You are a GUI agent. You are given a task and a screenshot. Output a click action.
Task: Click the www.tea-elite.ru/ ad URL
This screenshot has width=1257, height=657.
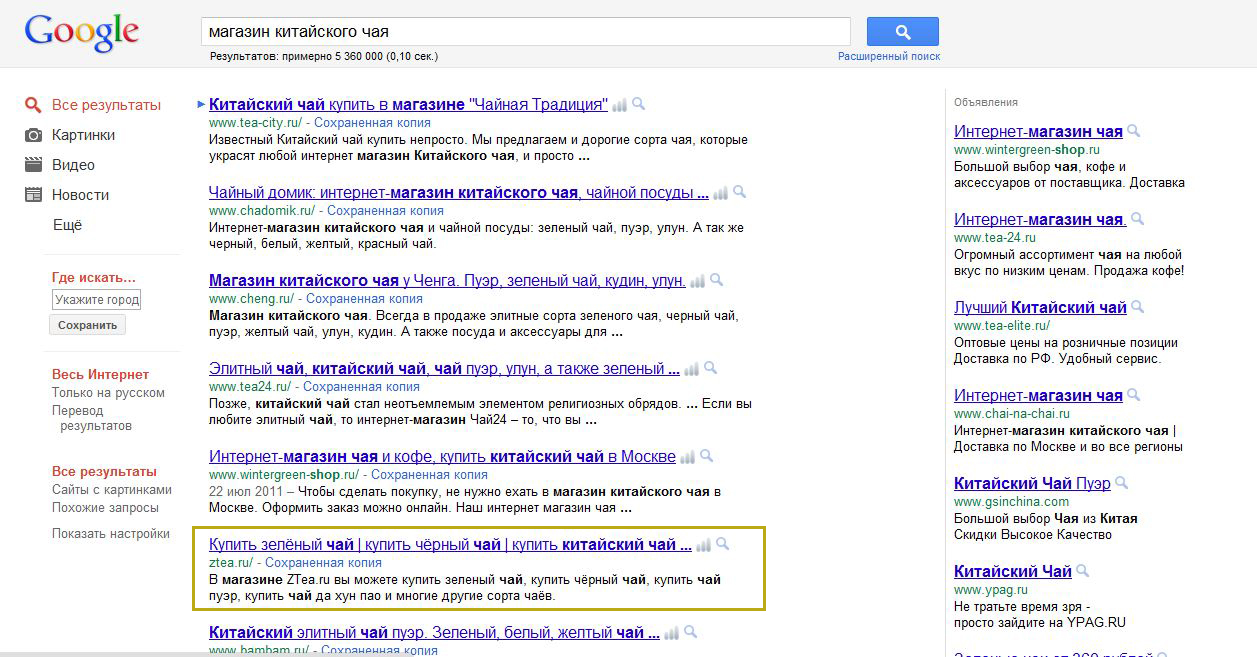(1001, 325)
